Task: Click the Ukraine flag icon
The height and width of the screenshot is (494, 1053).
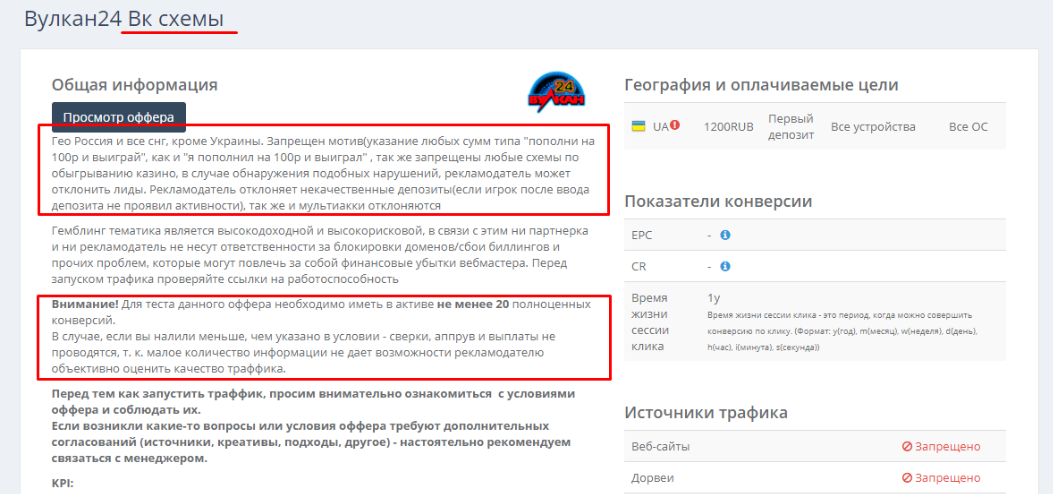Action: tap(638, 126)
